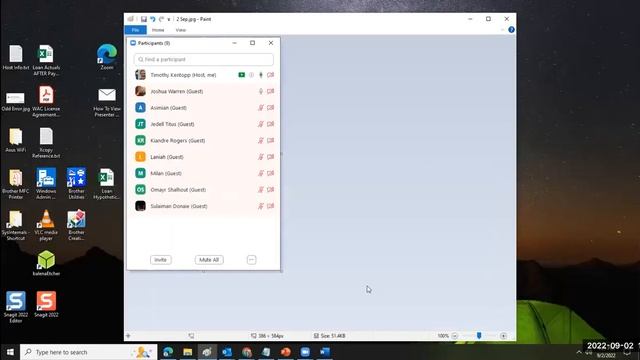The height and width of the screenshot is (360, 640).
Task: Open Paint Help question mark icon
Action: click(x=511, y=30)
